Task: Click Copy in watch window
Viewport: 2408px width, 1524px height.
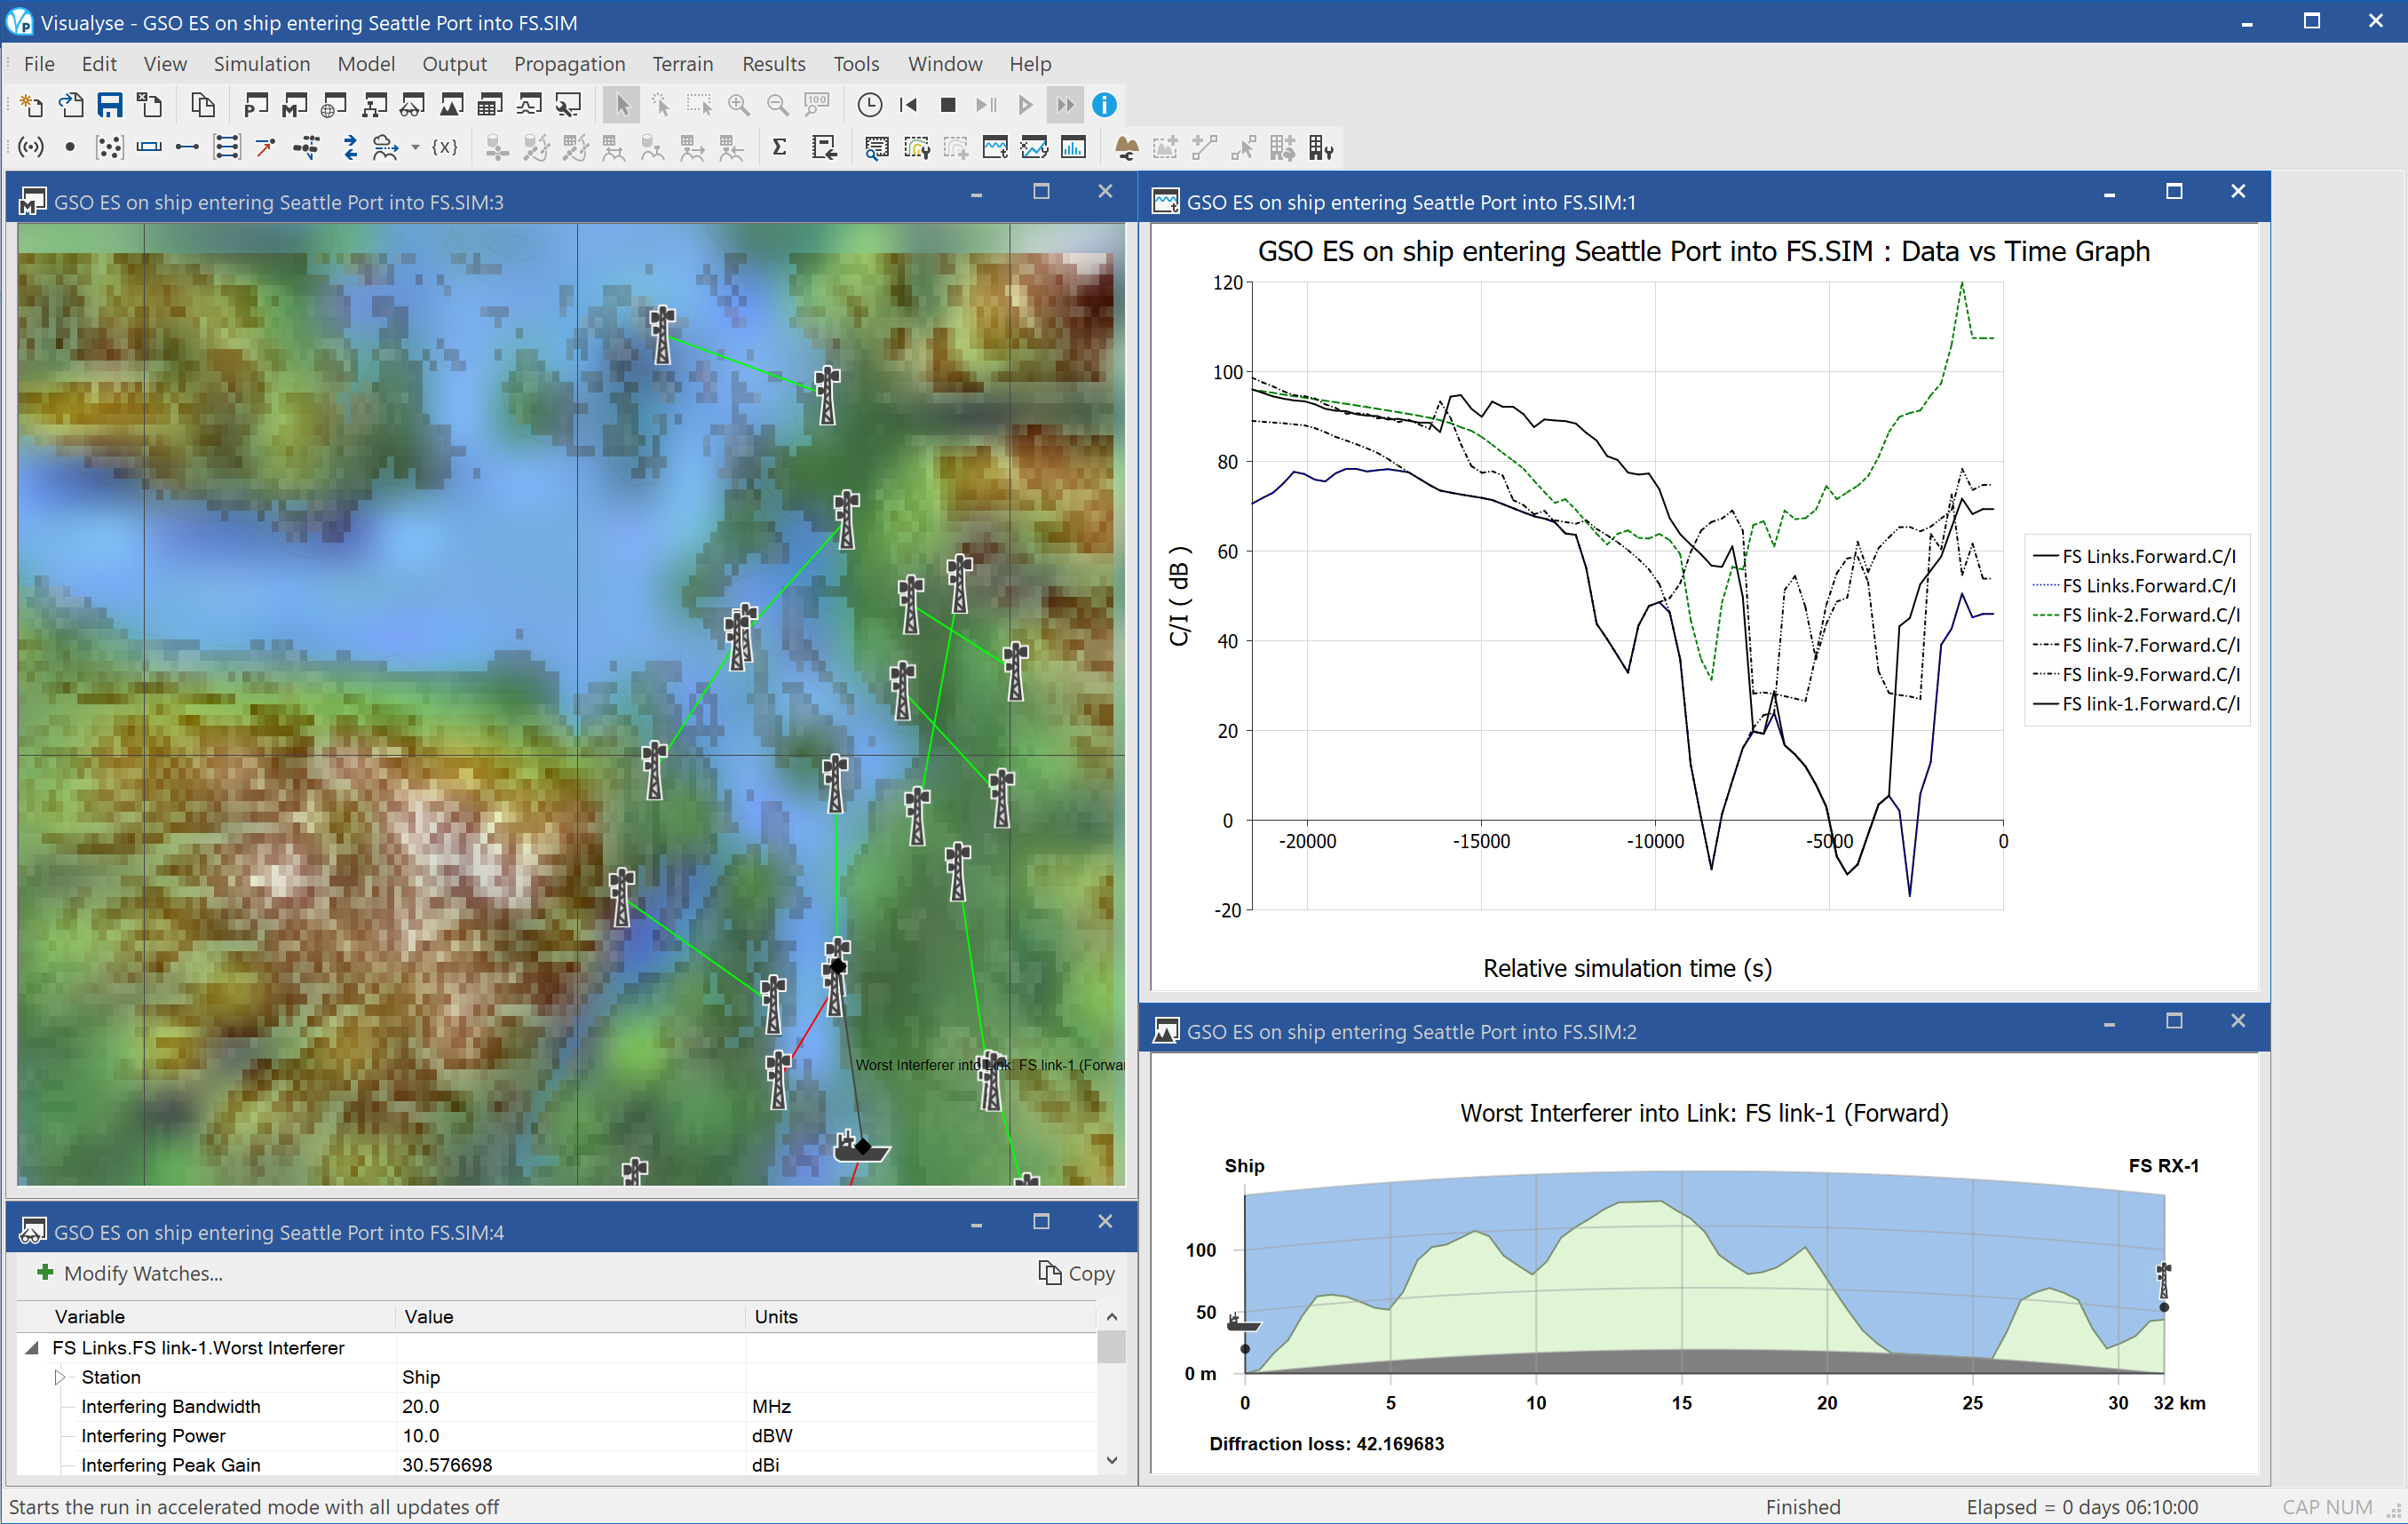Action: coord(1077,1273)
